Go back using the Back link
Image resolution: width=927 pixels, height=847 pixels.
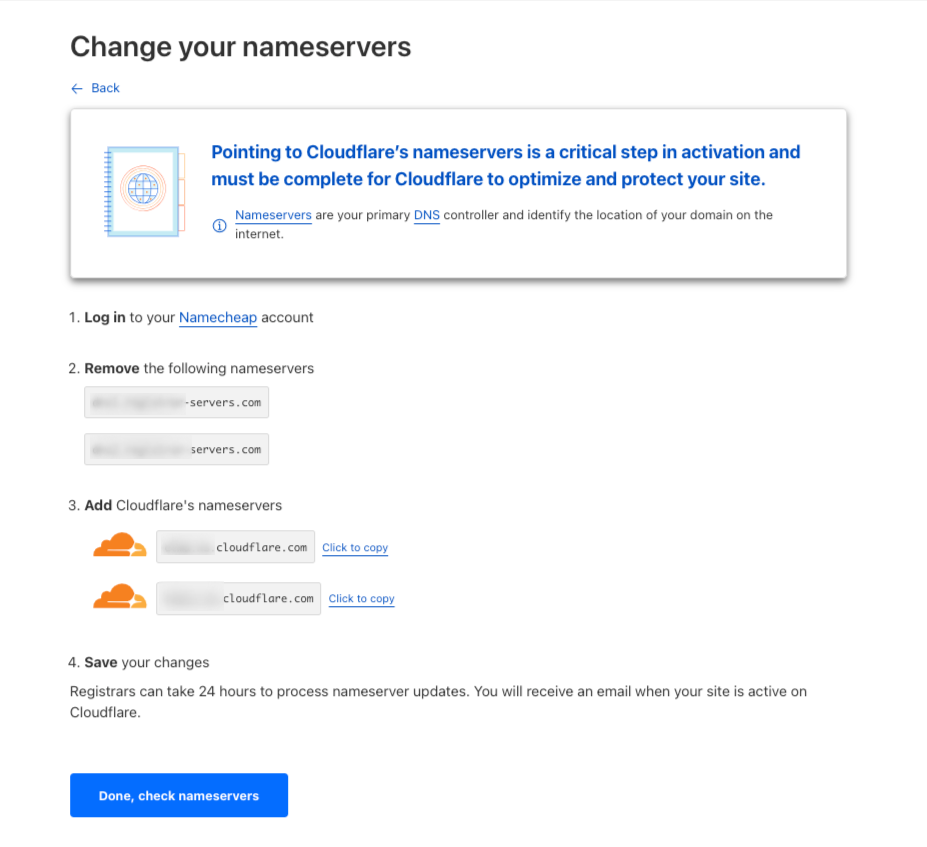tap(105, 88)
